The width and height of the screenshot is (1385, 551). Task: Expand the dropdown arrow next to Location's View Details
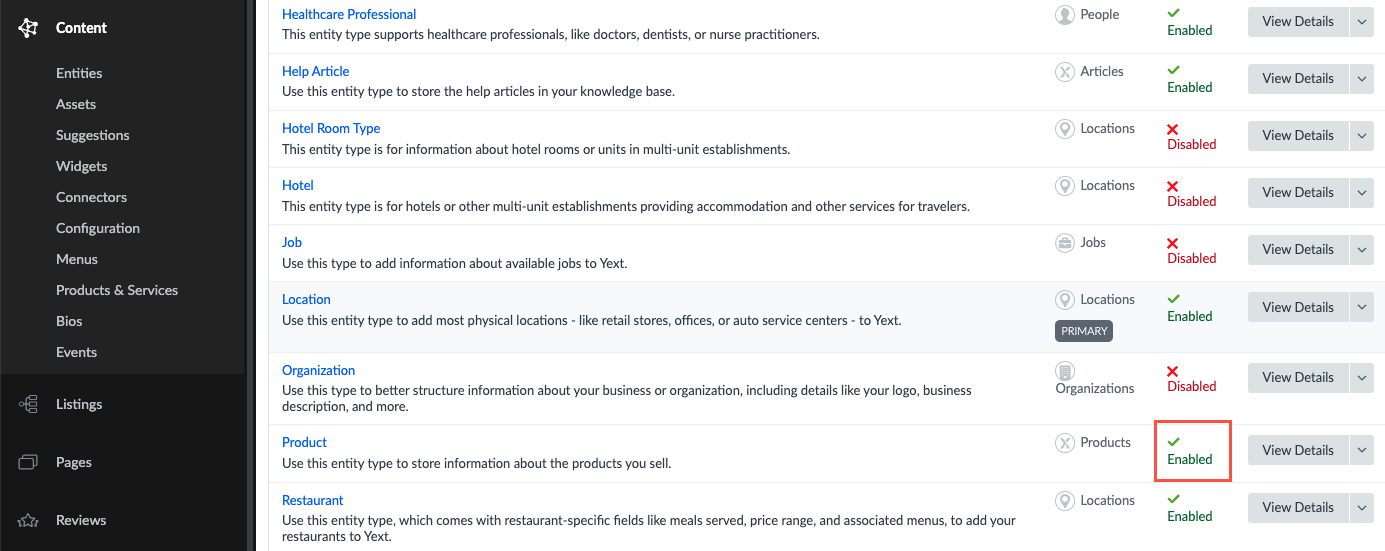(x=1362, y=307)
